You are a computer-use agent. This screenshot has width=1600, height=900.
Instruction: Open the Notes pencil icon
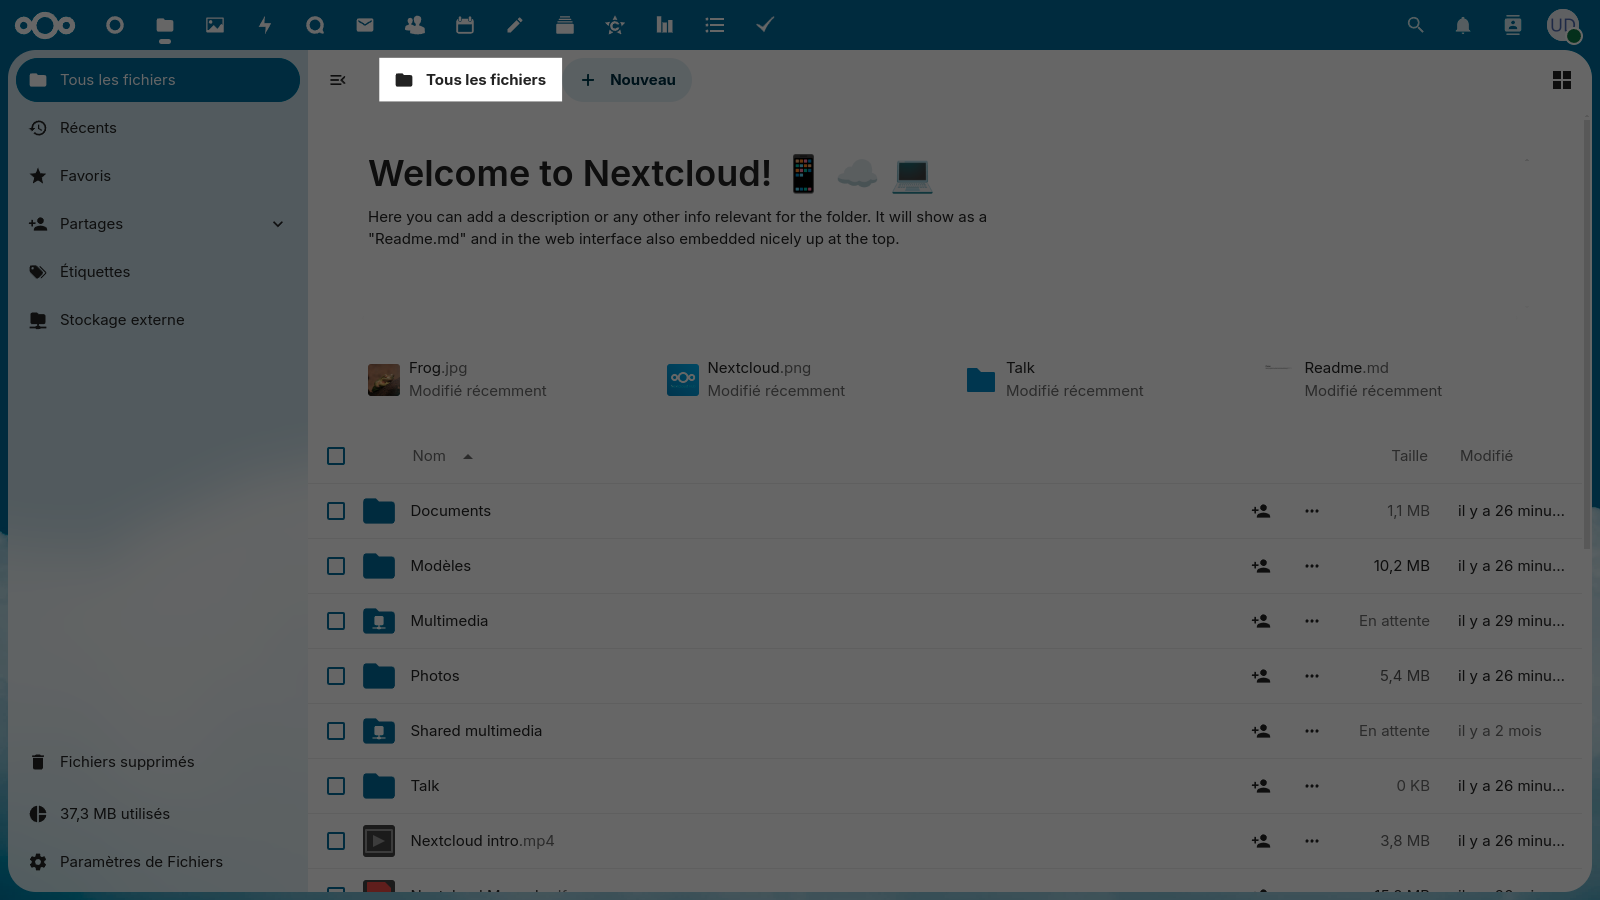pyautogui.click(x=515, y=25)
